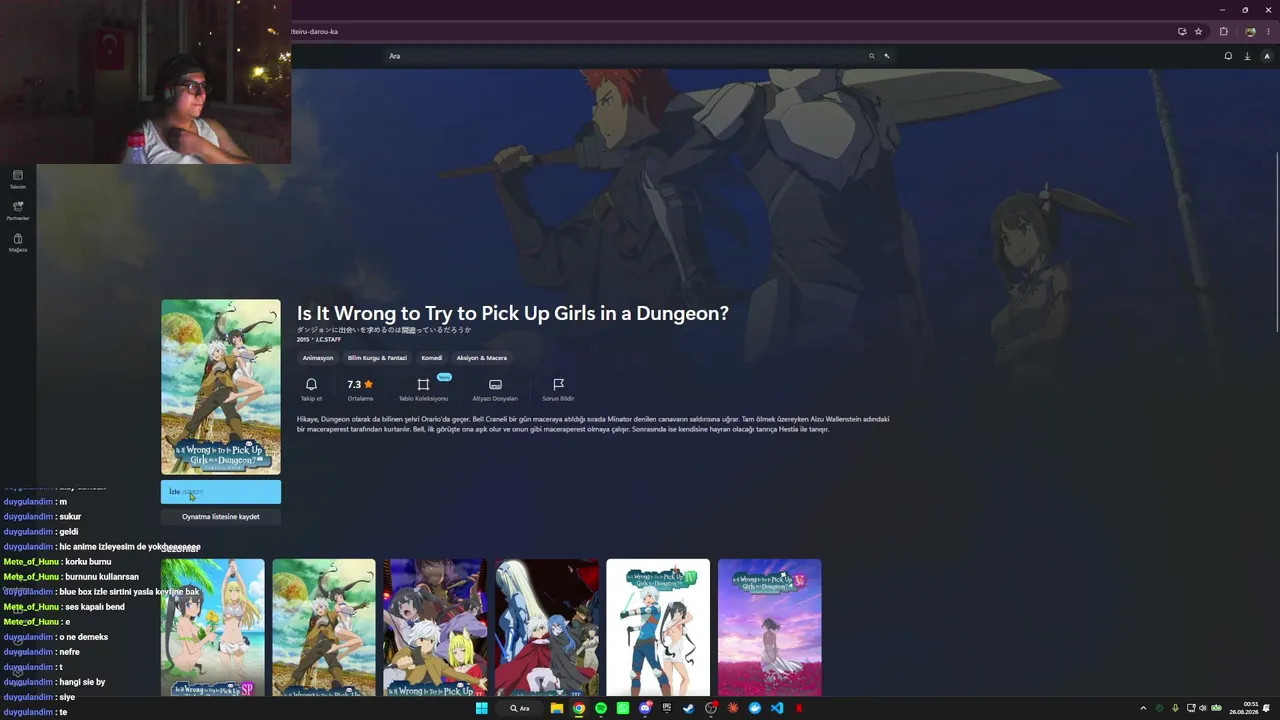Click the anime title heading text
Screen dimensions: 1280x720
[513, 313]
